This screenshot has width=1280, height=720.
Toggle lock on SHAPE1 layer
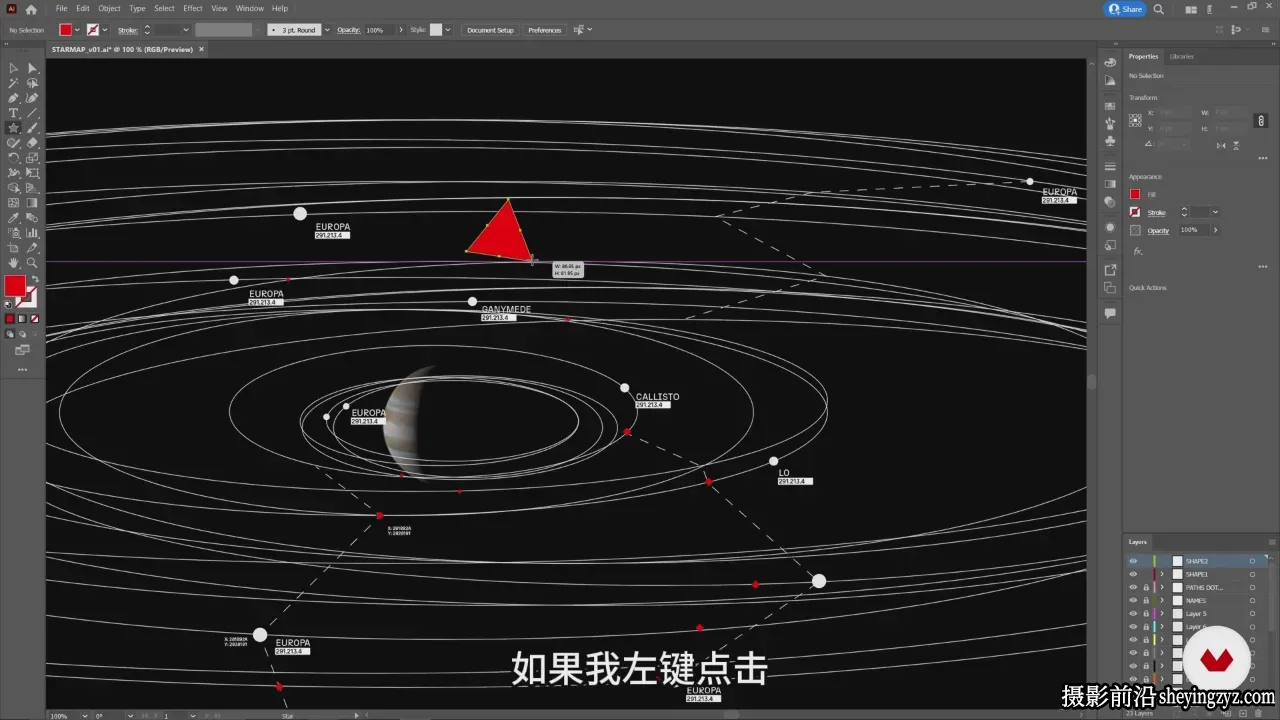[1146, 574]
